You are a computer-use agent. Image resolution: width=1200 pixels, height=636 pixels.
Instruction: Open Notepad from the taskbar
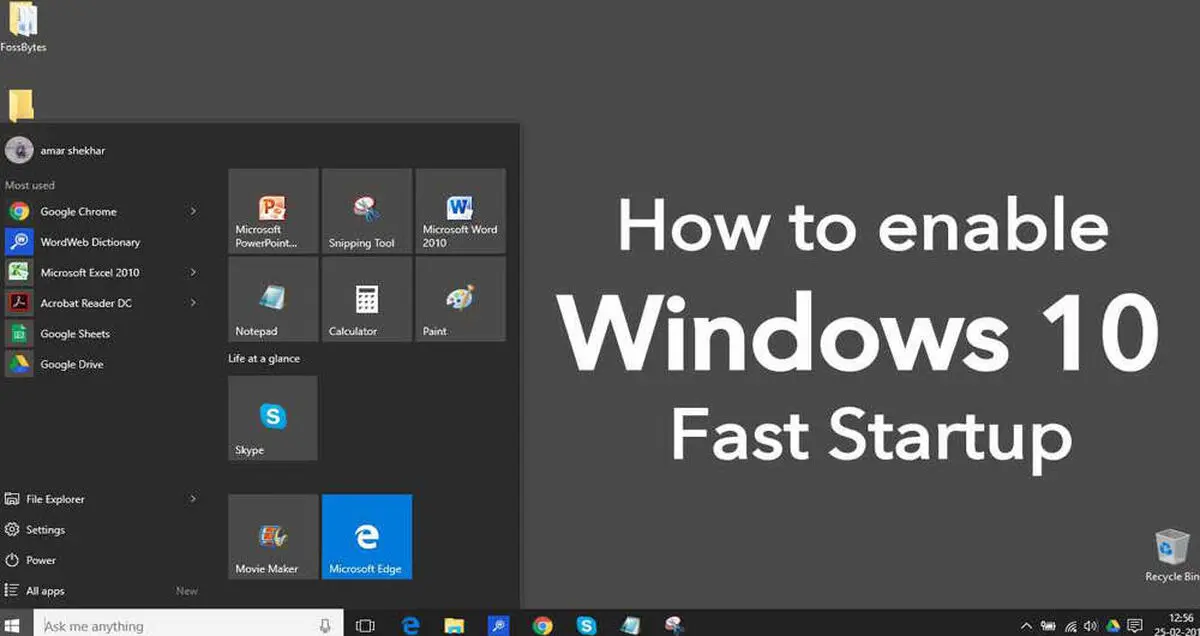point(630,625)
